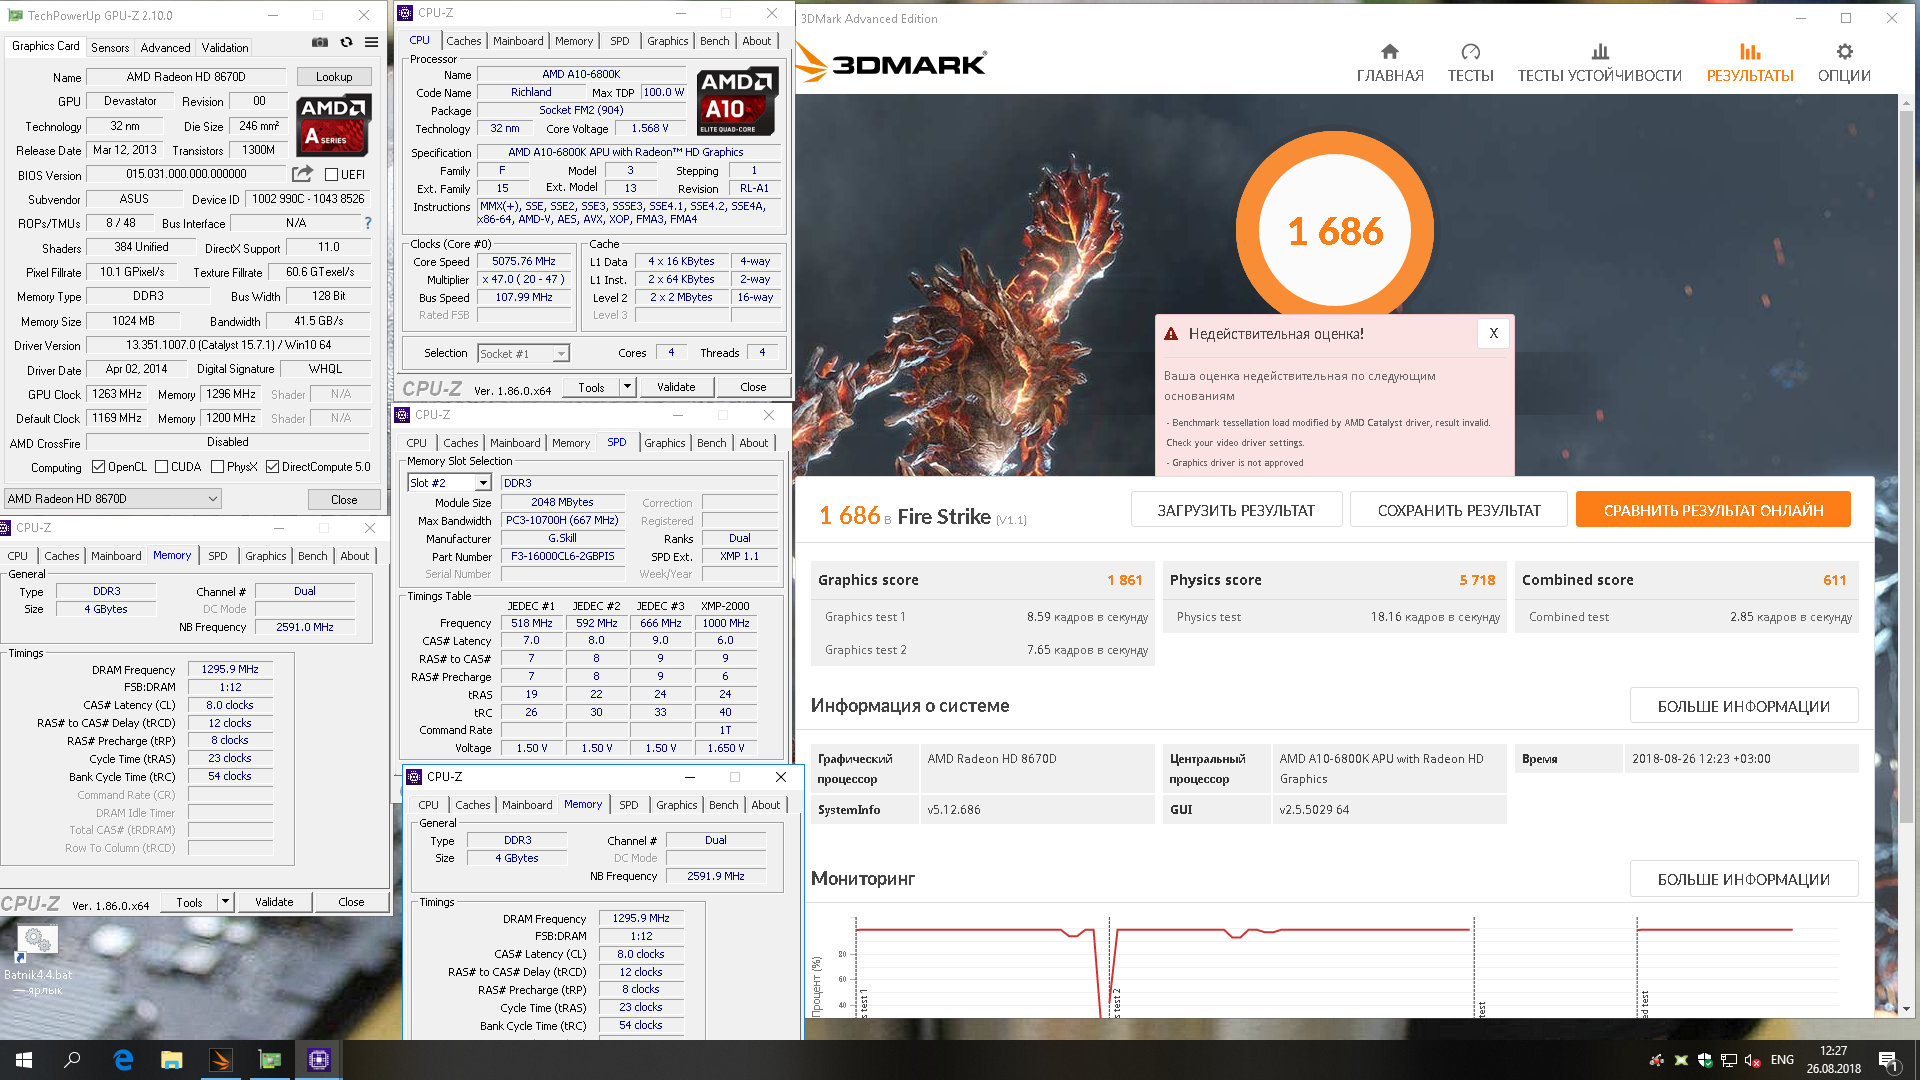Open the notification center icon
The height and width of the screenshot is (1080, 1920).
pyautogui.click(x=1887, y=1060)
